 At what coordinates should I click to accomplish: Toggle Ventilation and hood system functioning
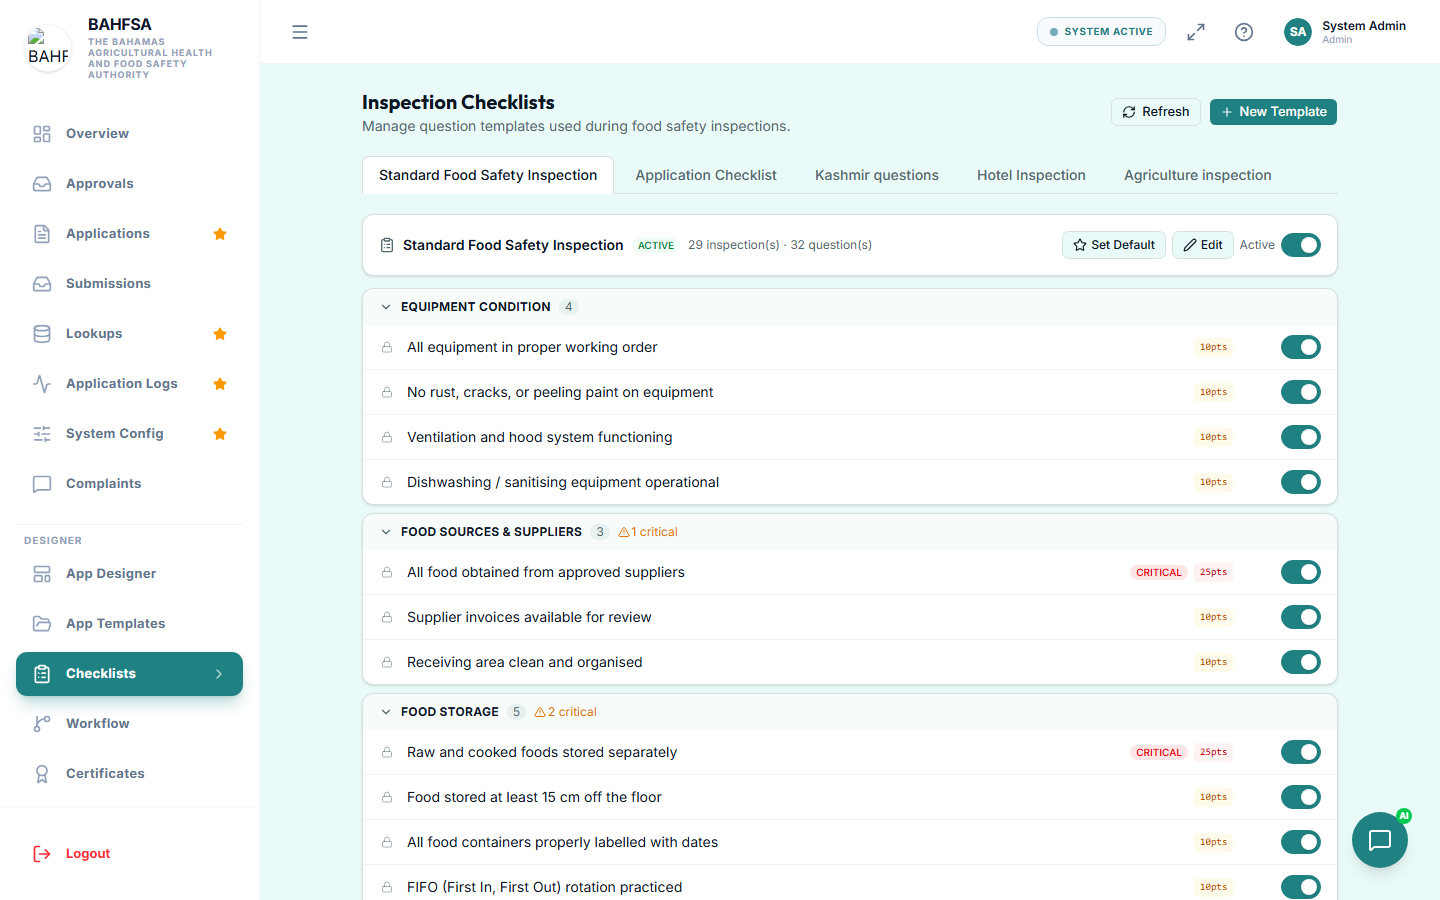(x=1301, y=437)
